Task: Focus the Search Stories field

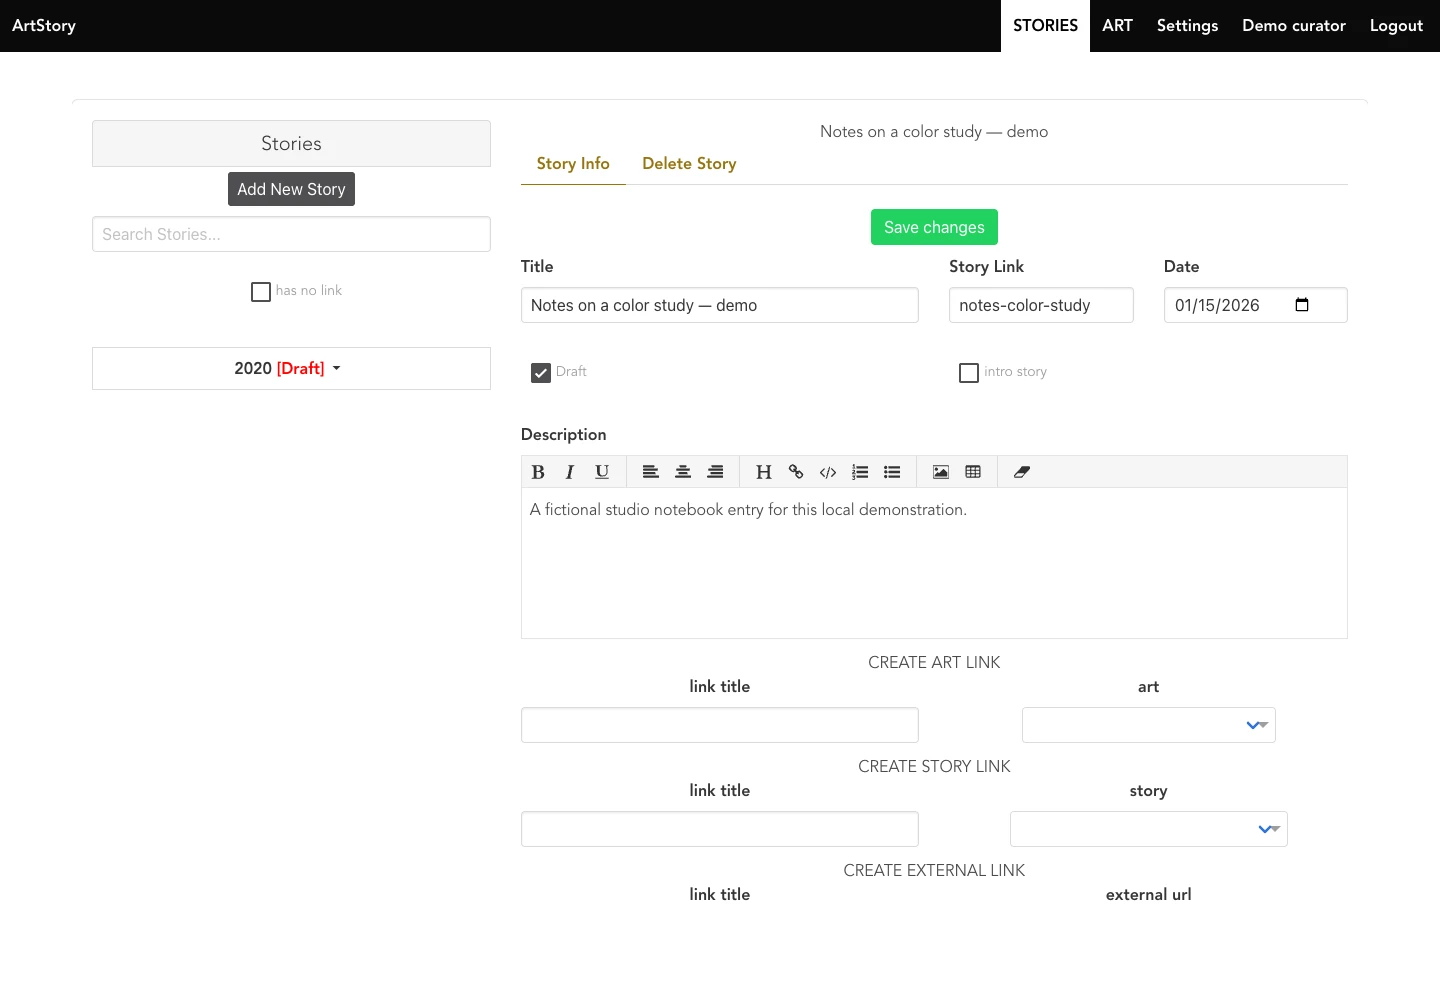Action: pyautogui.click(x=291, y=234)
